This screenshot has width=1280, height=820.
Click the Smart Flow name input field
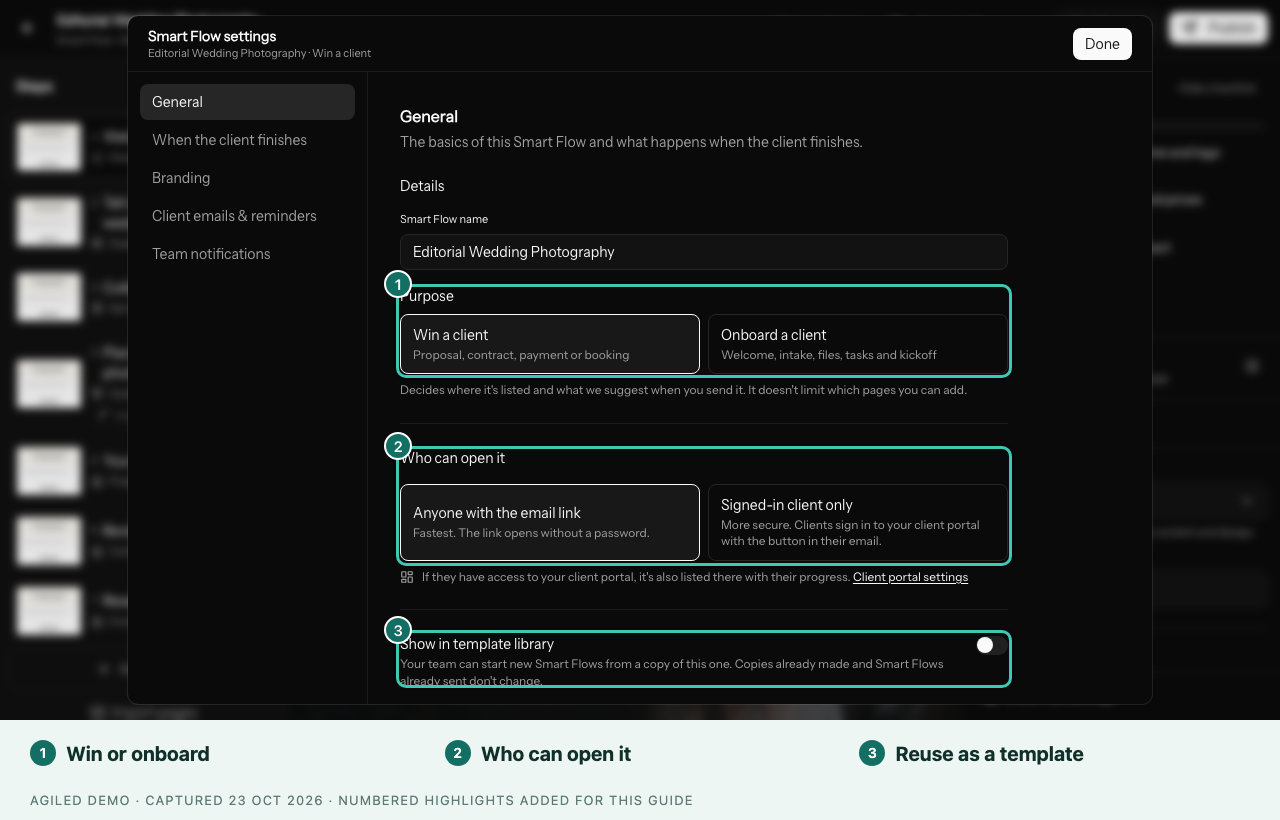point(704,252)
